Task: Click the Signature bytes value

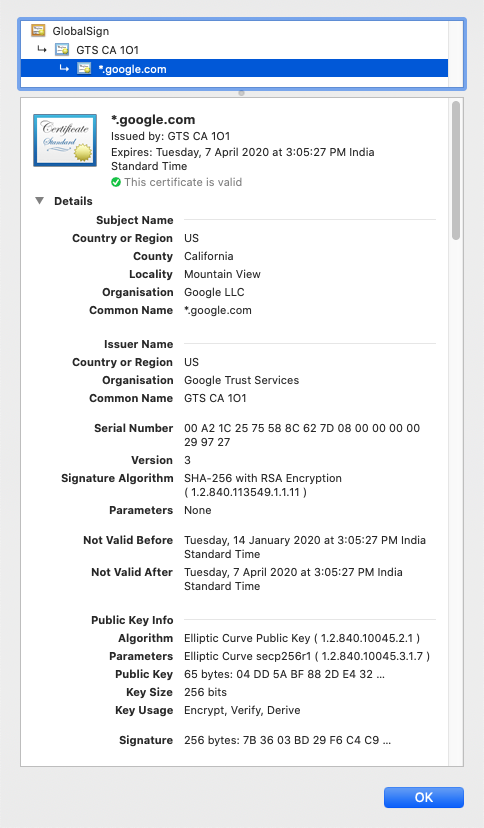Action: tap(288, 740)
